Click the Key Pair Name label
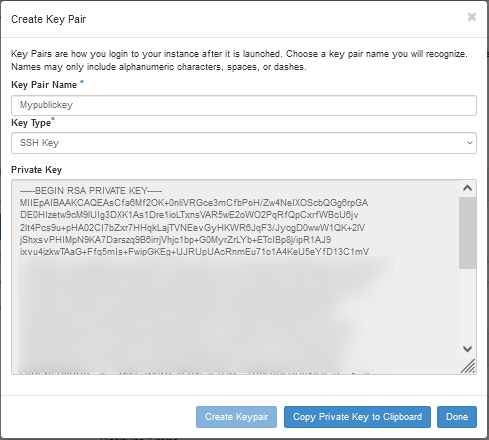This screenshot has width=489, height=440. pos(44,85)
